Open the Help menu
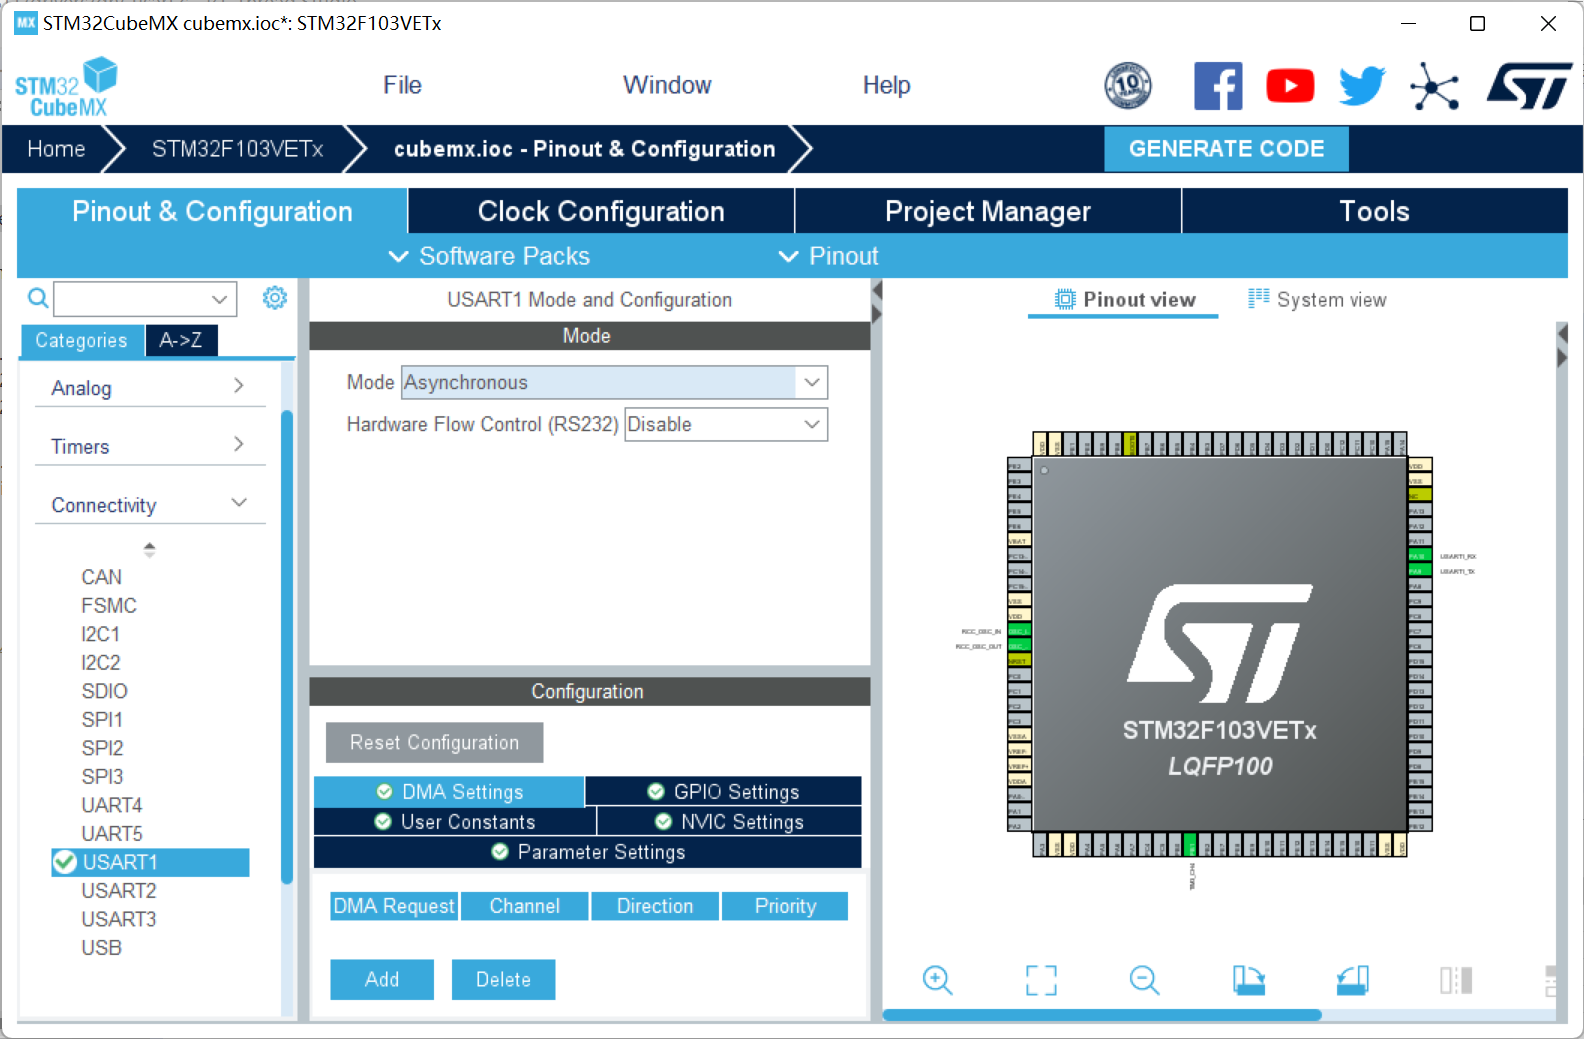Image resolution: width=1584 pixels, height=1039 pixels. (886, 85)
